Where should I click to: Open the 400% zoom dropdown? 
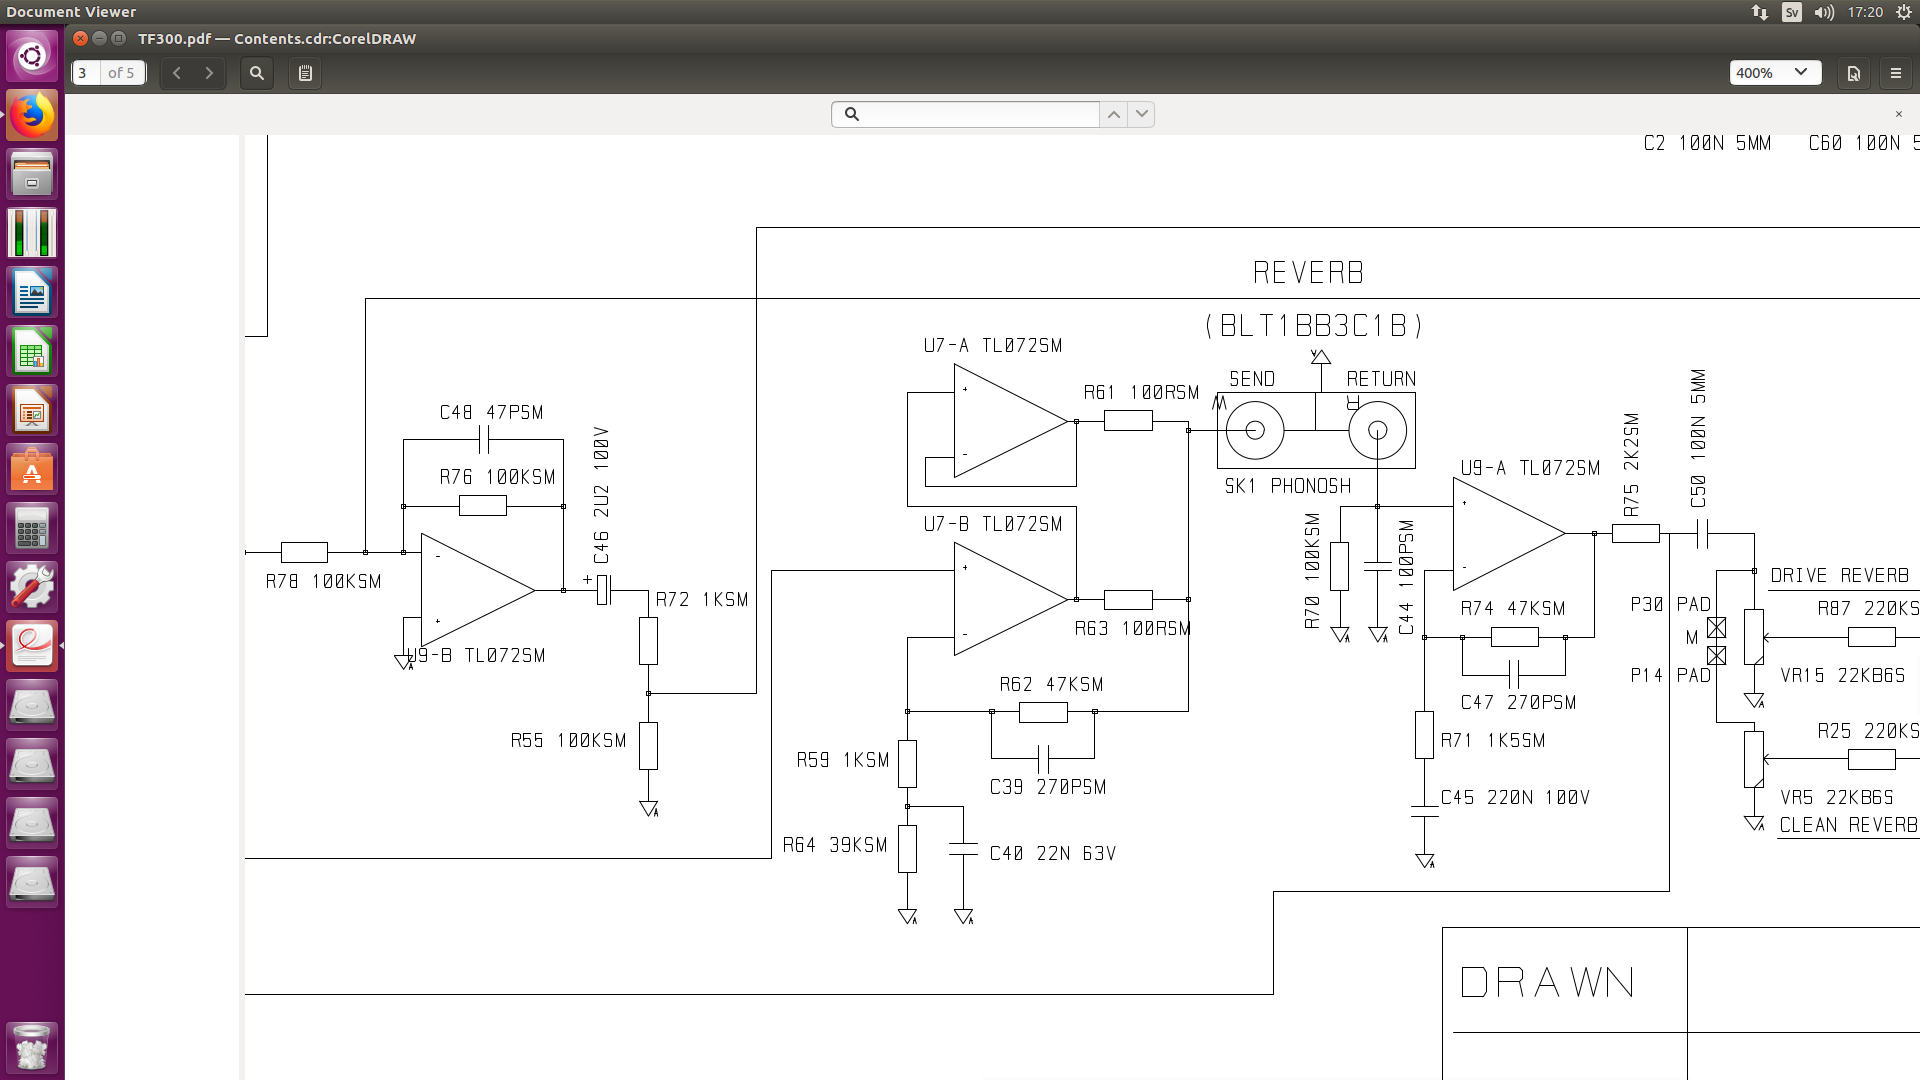coord(1775,73)
